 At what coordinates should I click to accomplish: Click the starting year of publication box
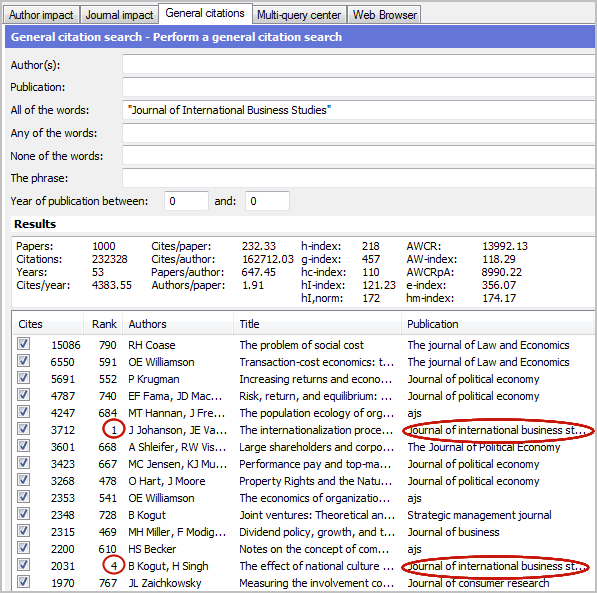pos(186,201)
